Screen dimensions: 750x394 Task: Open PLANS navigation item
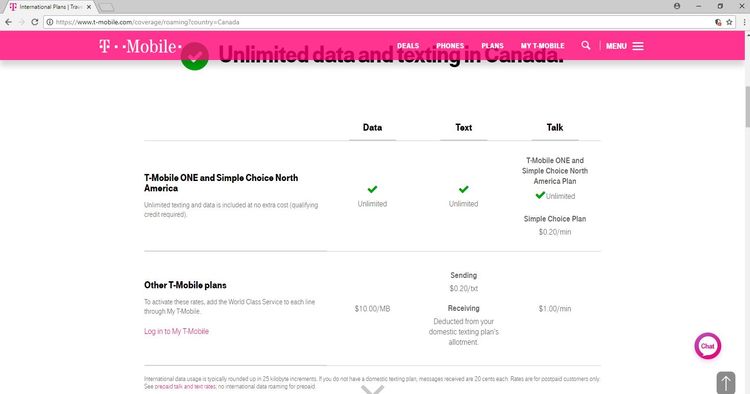point(492,46)
